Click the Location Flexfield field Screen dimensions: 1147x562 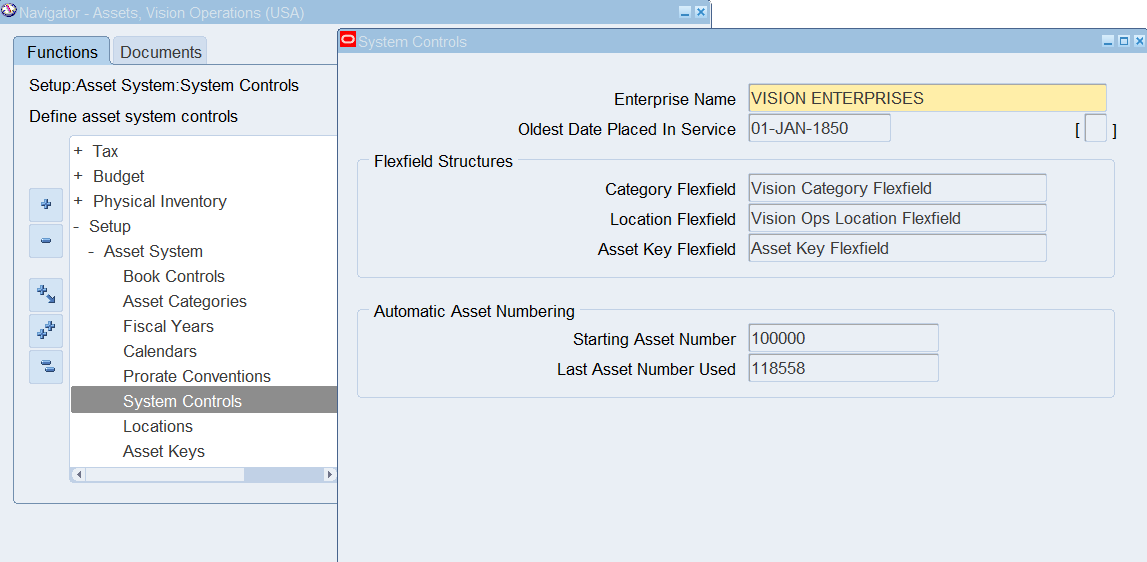pyautogui.click(x=898, y=218)
